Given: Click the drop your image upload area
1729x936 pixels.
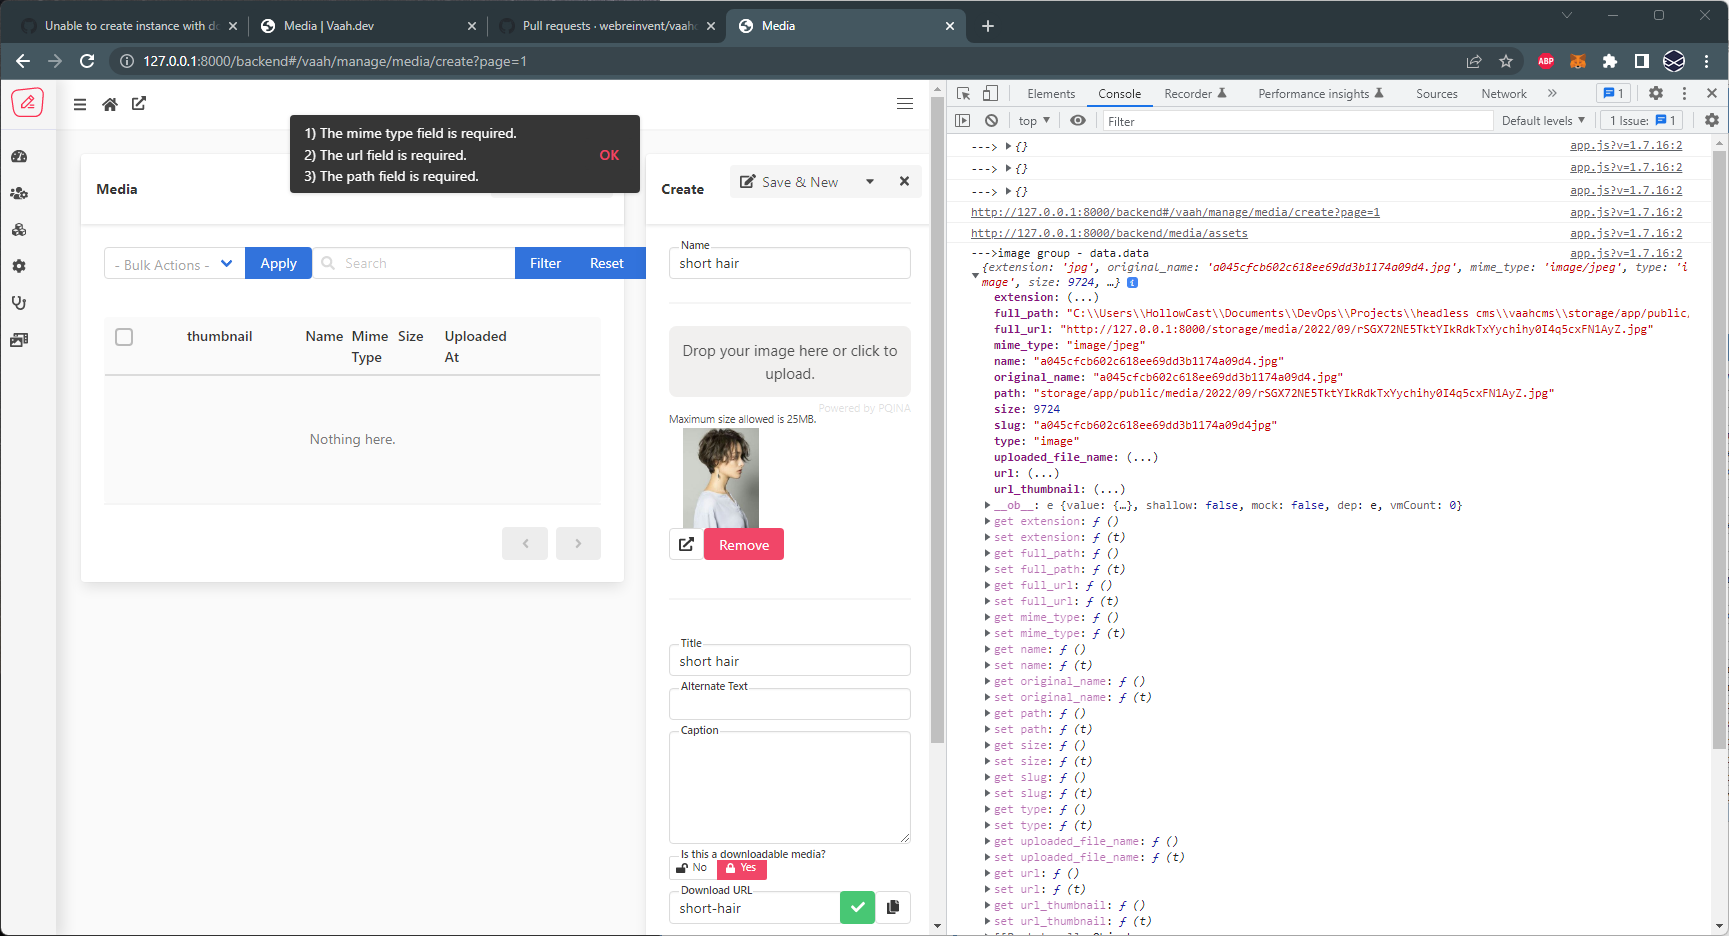Looking at the screenshot, I should tap(790, 362).
